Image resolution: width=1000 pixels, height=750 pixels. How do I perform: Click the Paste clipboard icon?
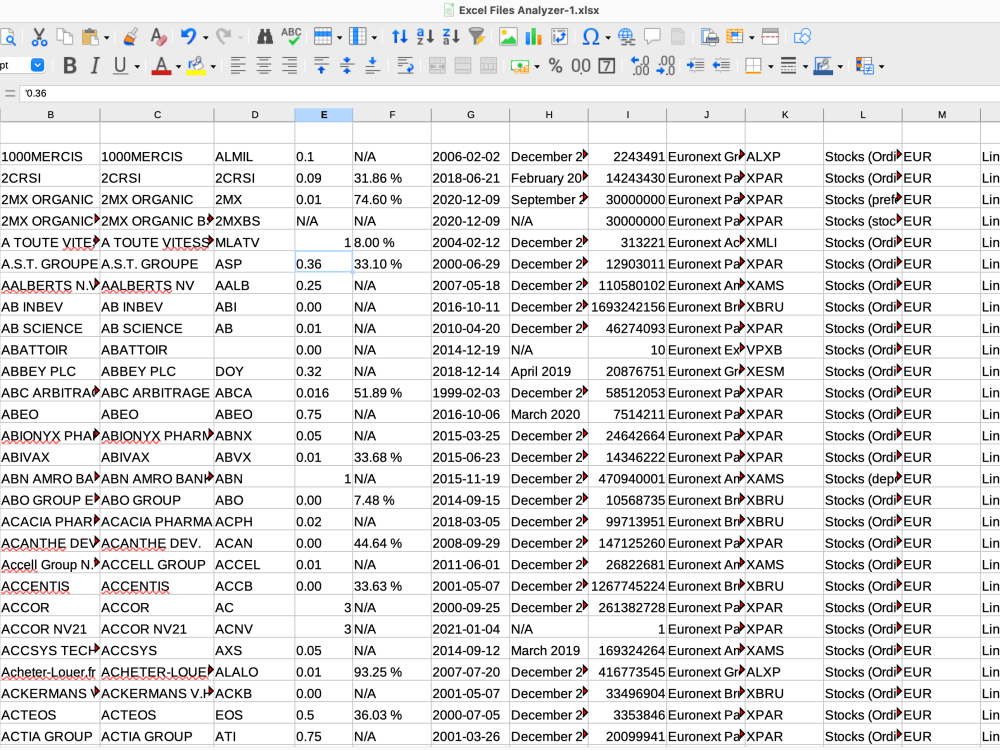[90, 37]
